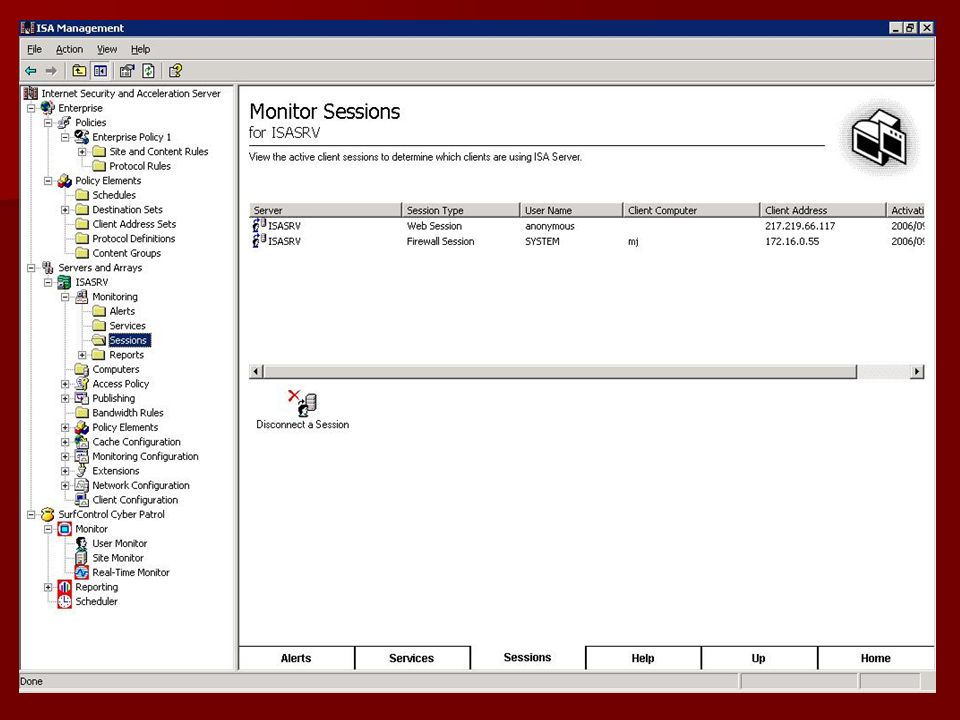Screen dimensions: 960x720
Task: Click the Up bottom tab
Action: pyautogui.click(x=759, y=658)
